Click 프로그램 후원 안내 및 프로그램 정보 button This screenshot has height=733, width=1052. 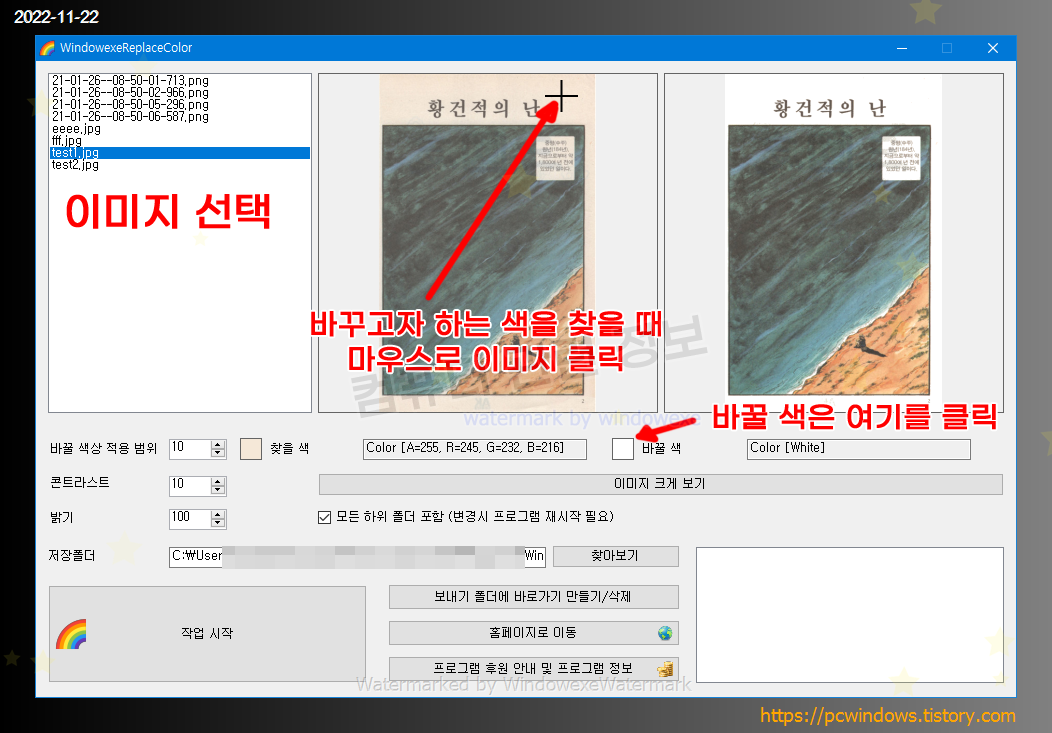click(x=534, y=669)
